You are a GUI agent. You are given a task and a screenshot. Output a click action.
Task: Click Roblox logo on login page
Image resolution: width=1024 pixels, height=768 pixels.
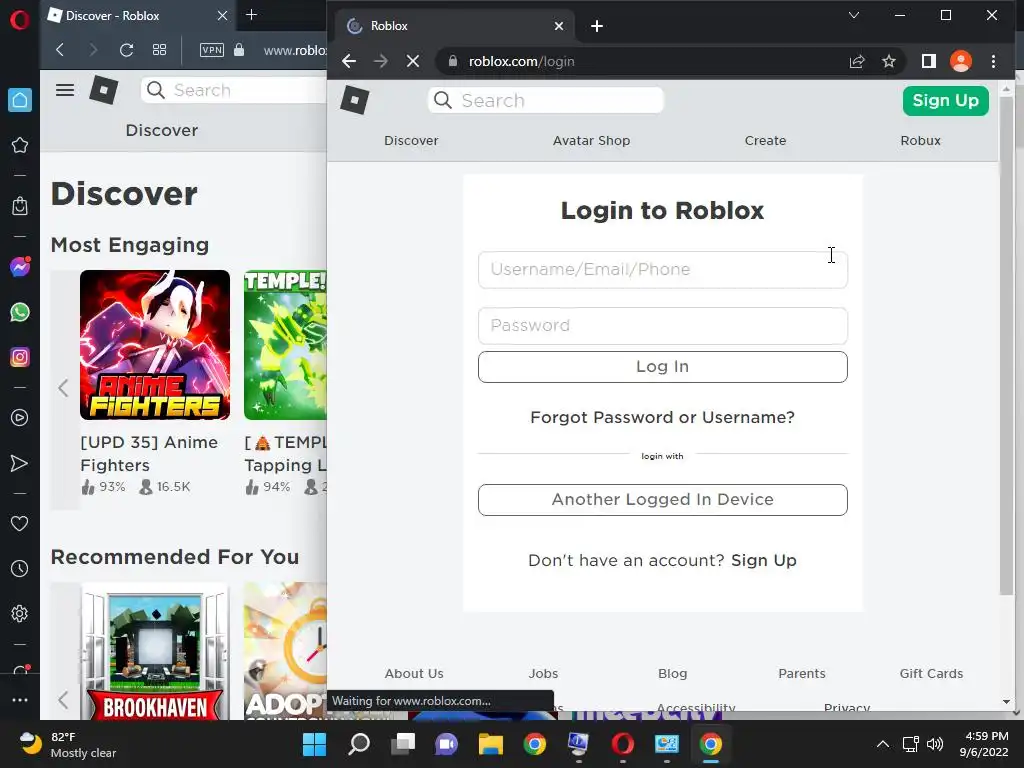(x=355, y=101)
